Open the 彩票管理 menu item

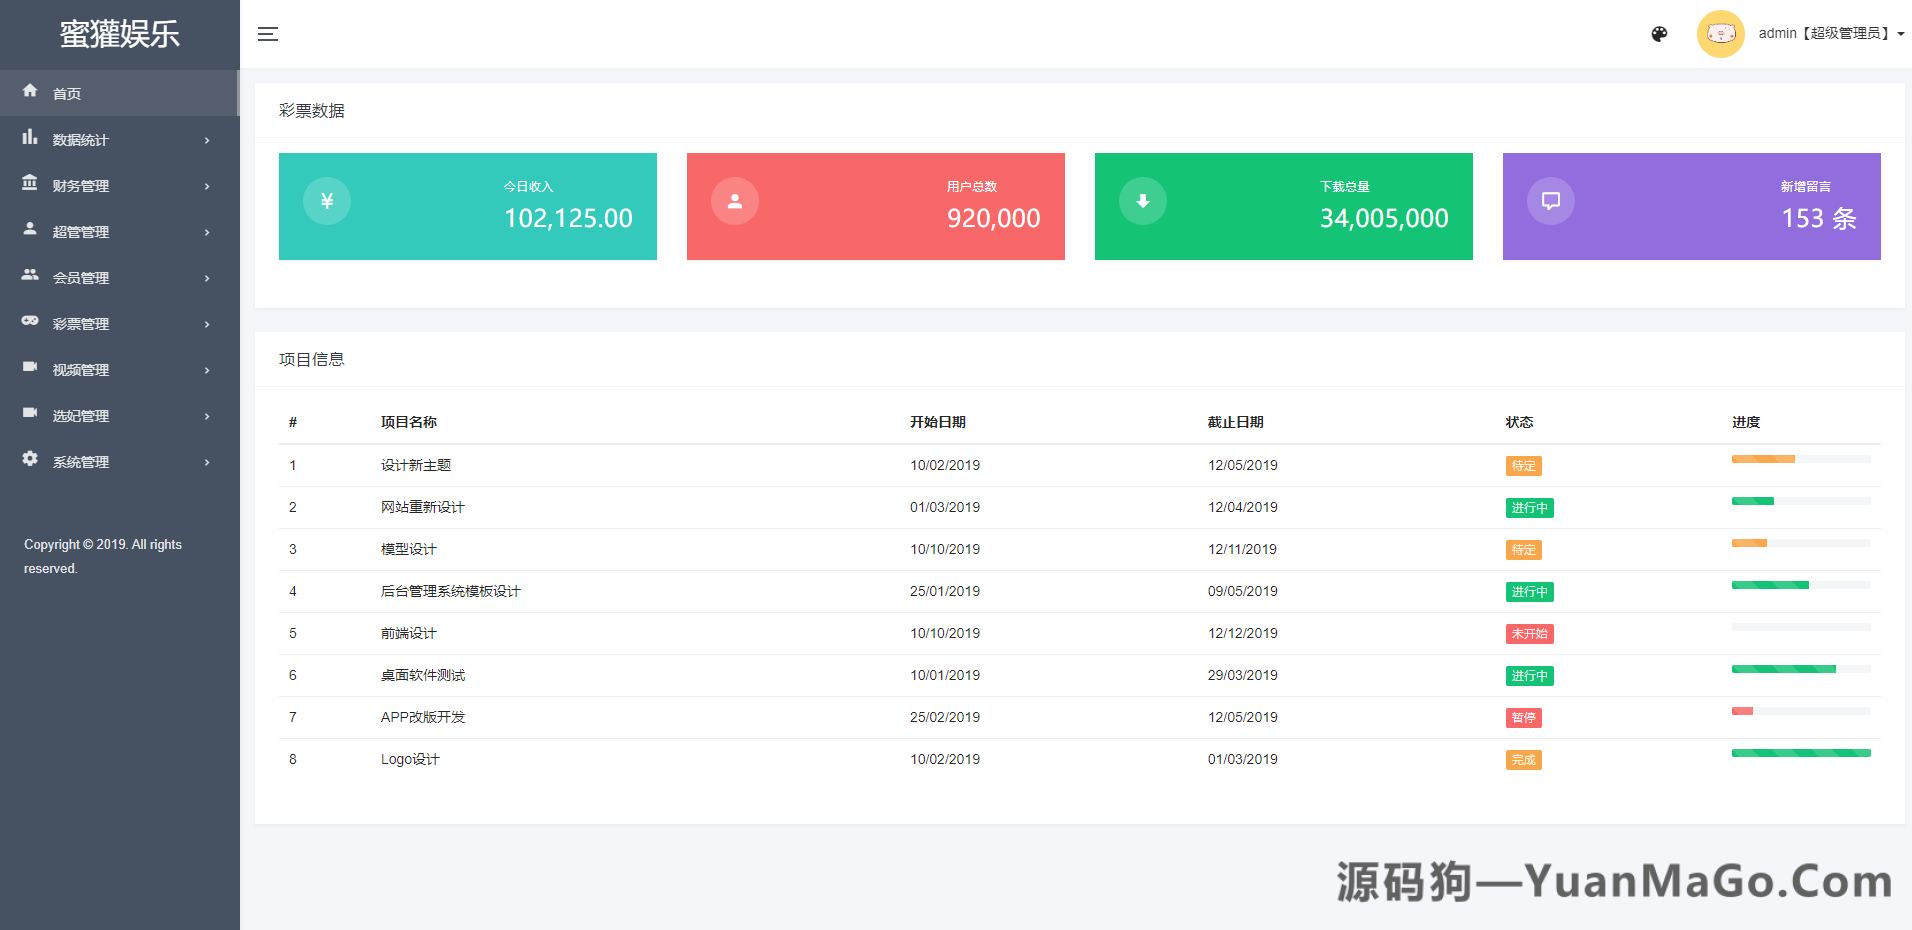81,324
